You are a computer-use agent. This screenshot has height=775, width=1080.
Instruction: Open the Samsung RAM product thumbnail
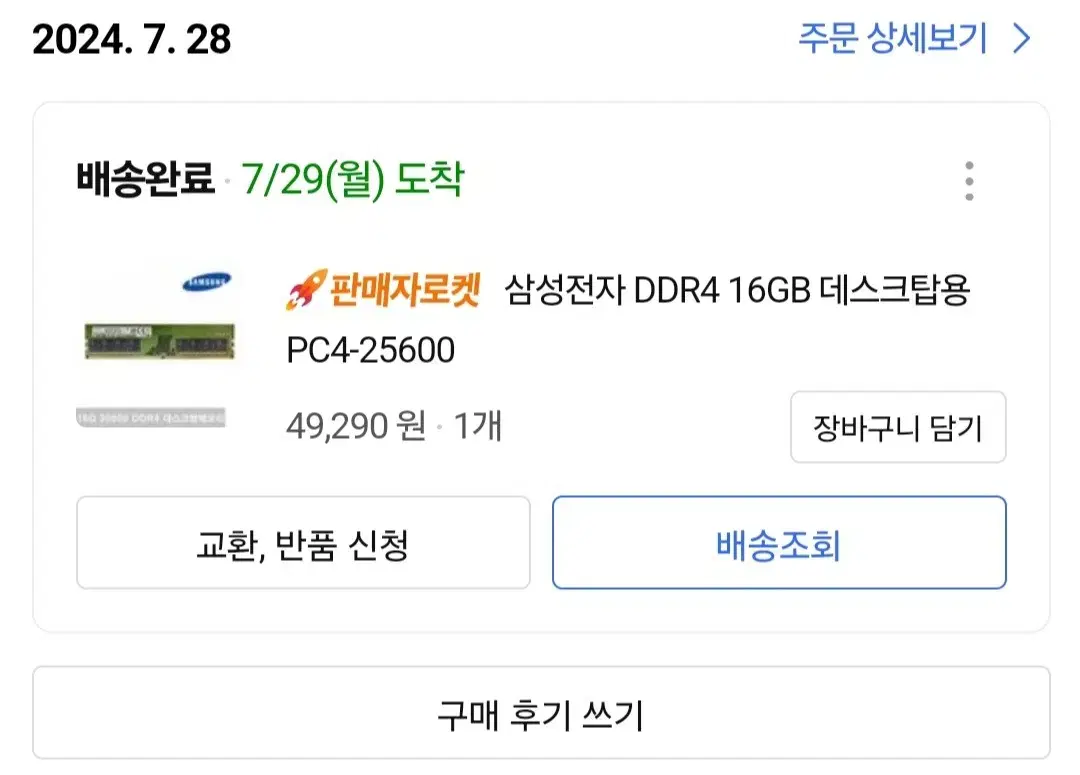point(158,348)
